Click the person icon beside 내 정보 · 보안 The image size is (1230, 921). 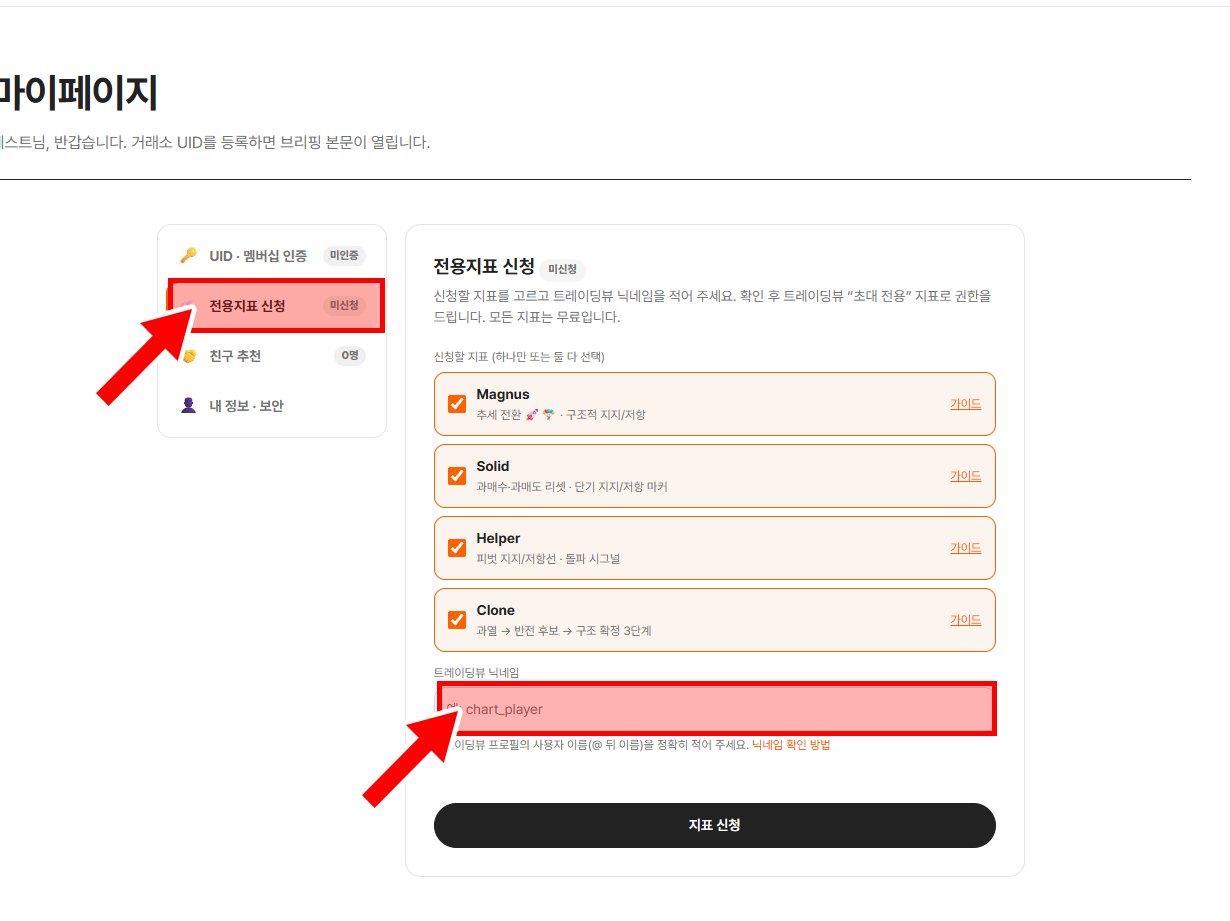click(188, 406)
